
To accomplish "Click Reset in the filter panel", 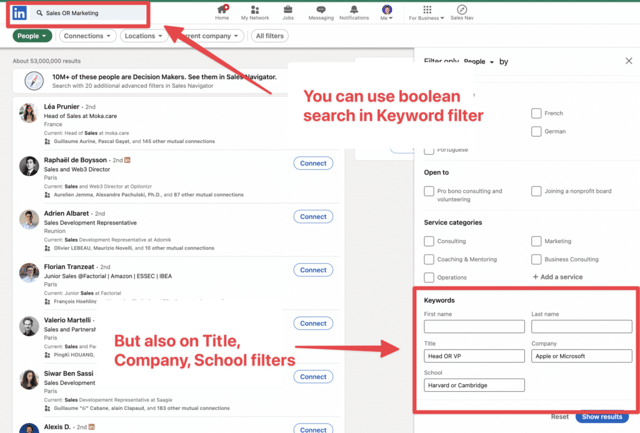I will click(560, 417).
